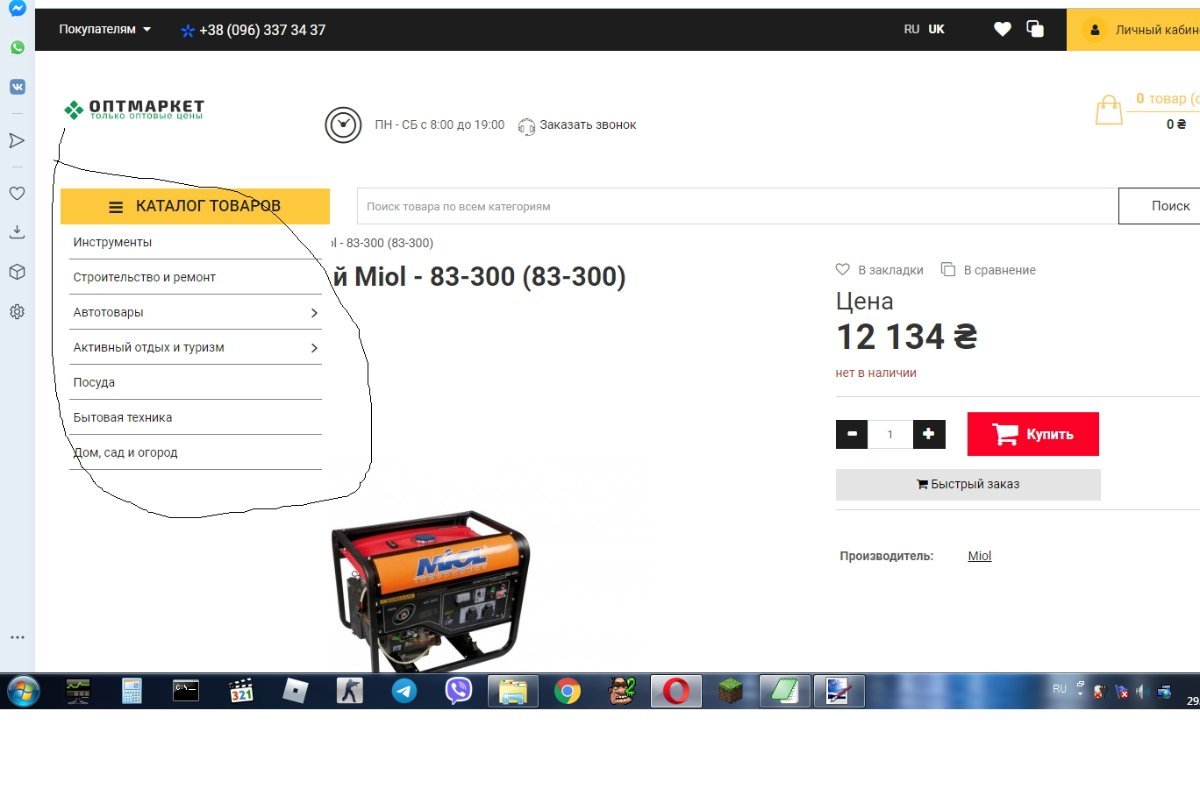The height and width of the screenshot is (789, 1200).
Task: Click the working hours clock icon
Action: 343,125
